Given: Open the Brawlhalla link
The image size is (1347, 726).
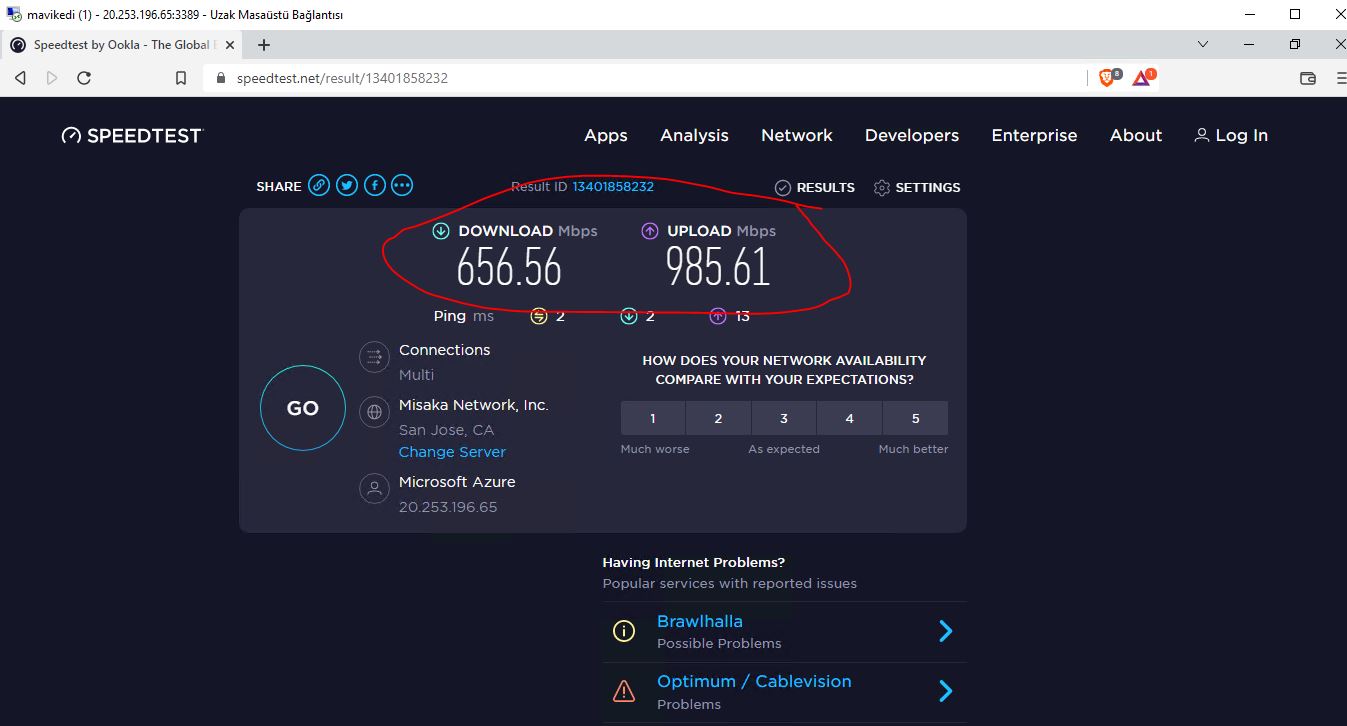Looking at the screenshot, I should (700, 621).
